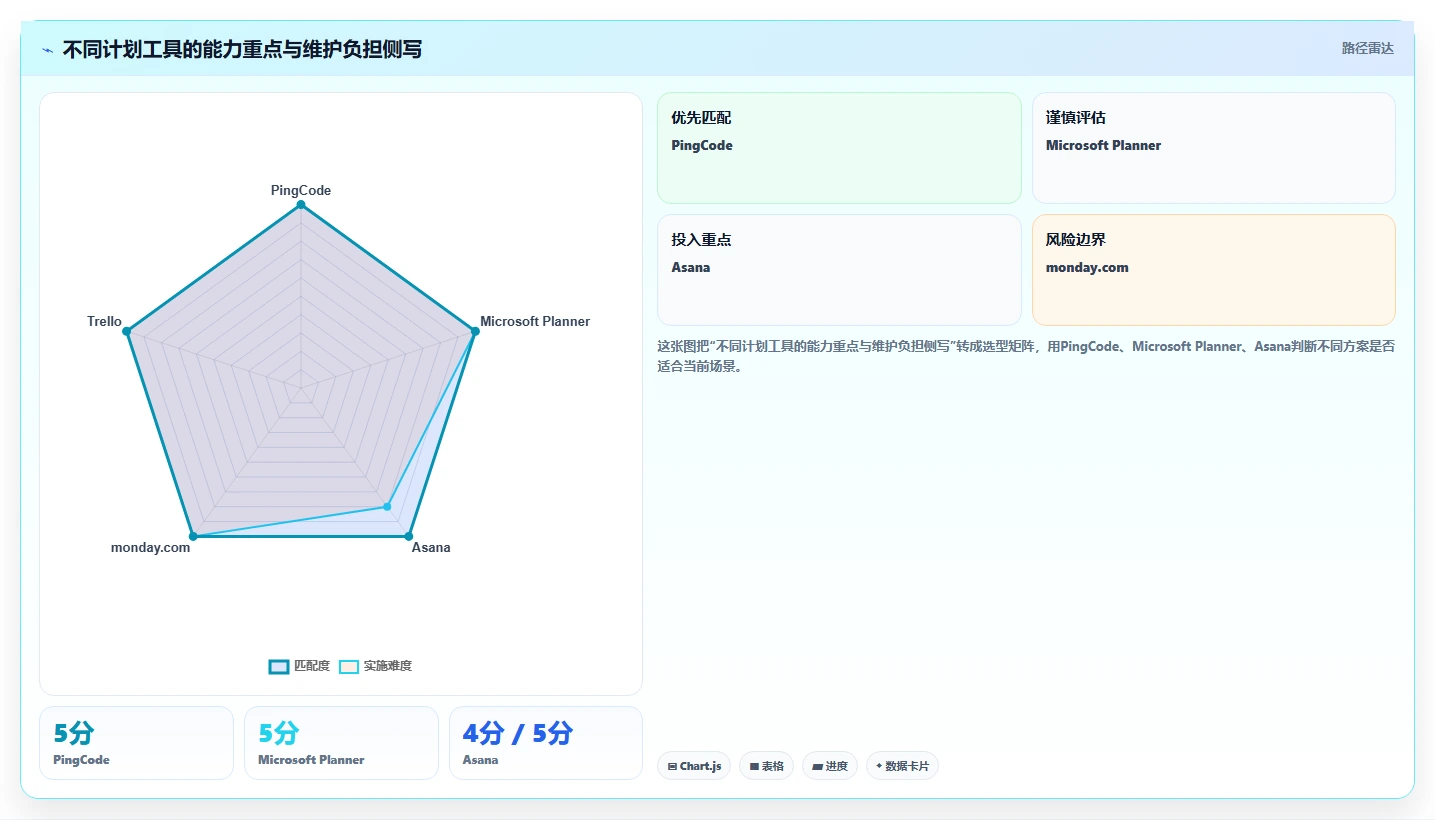This screenshot has width=1435, height=820.
Task: Click the 数据卡片 chip star icon
Action: [879, 766]
